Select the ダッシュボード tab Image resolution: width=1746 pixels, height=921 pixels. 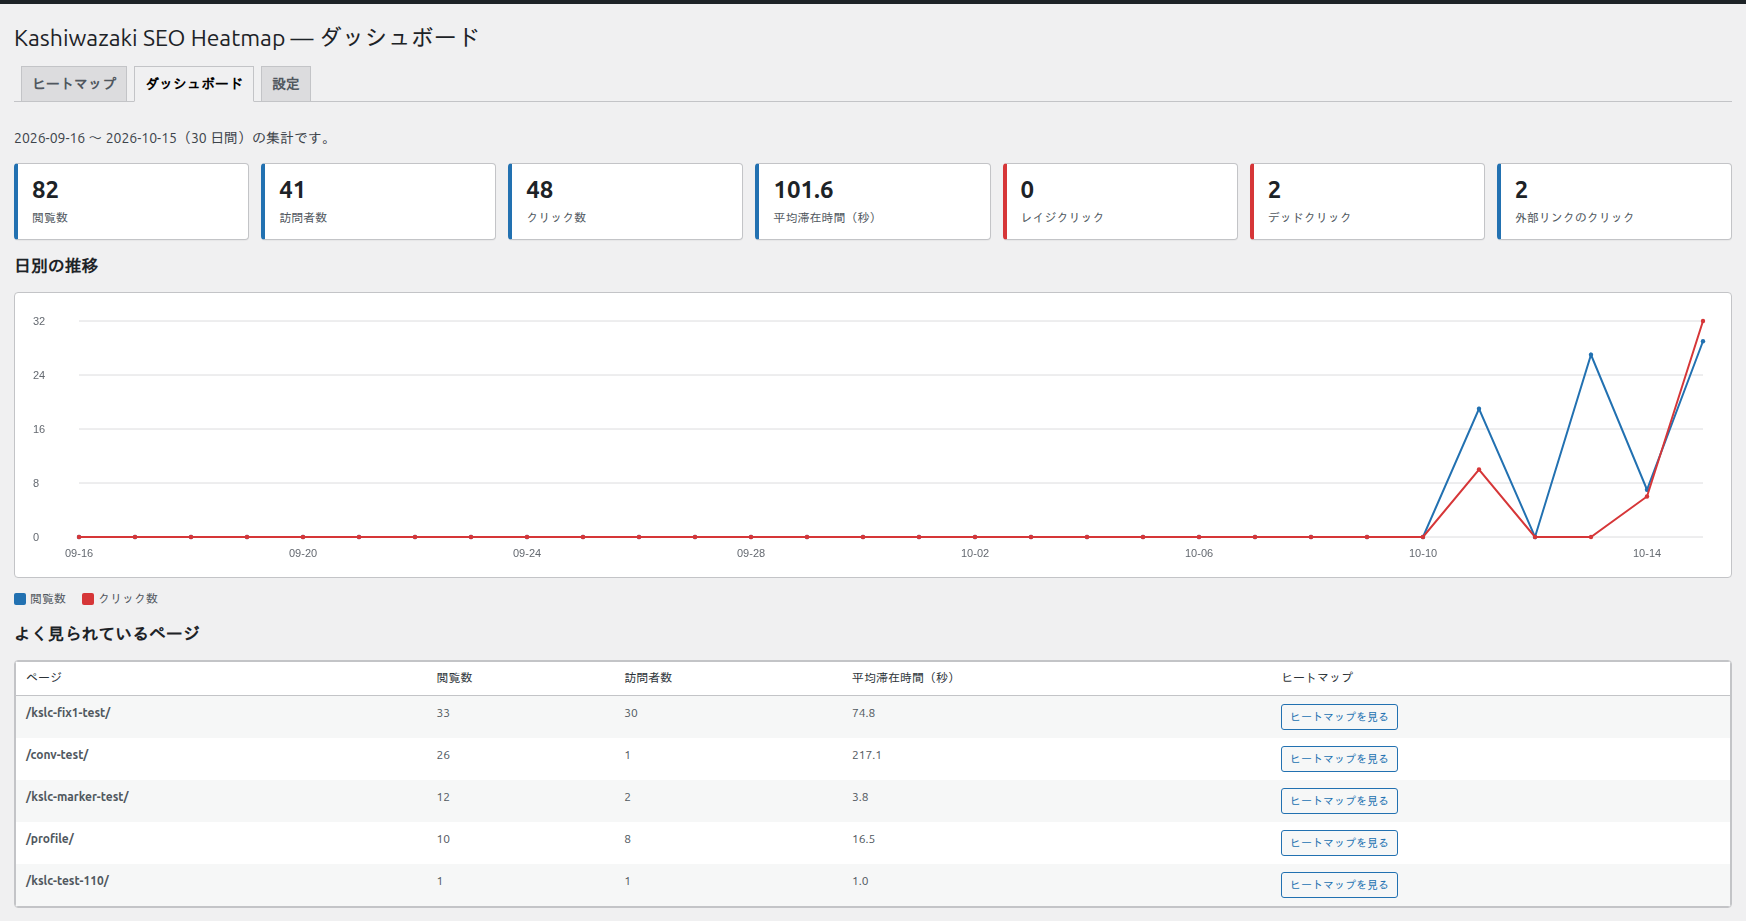194,84
